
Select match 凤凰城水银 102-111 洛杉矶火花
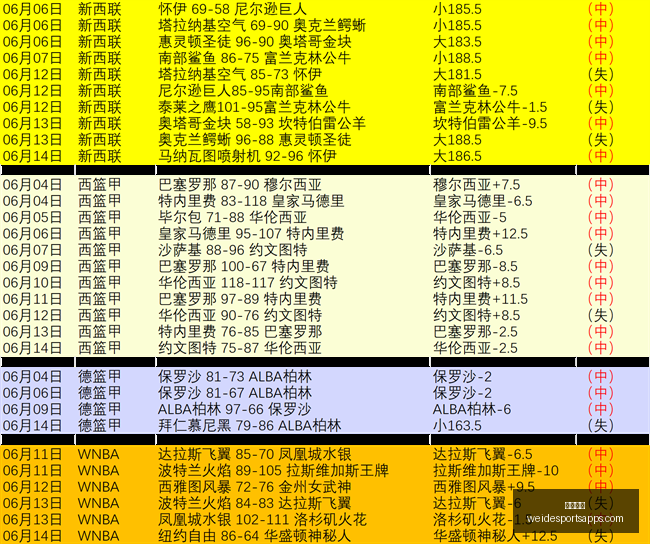[262, 520]
